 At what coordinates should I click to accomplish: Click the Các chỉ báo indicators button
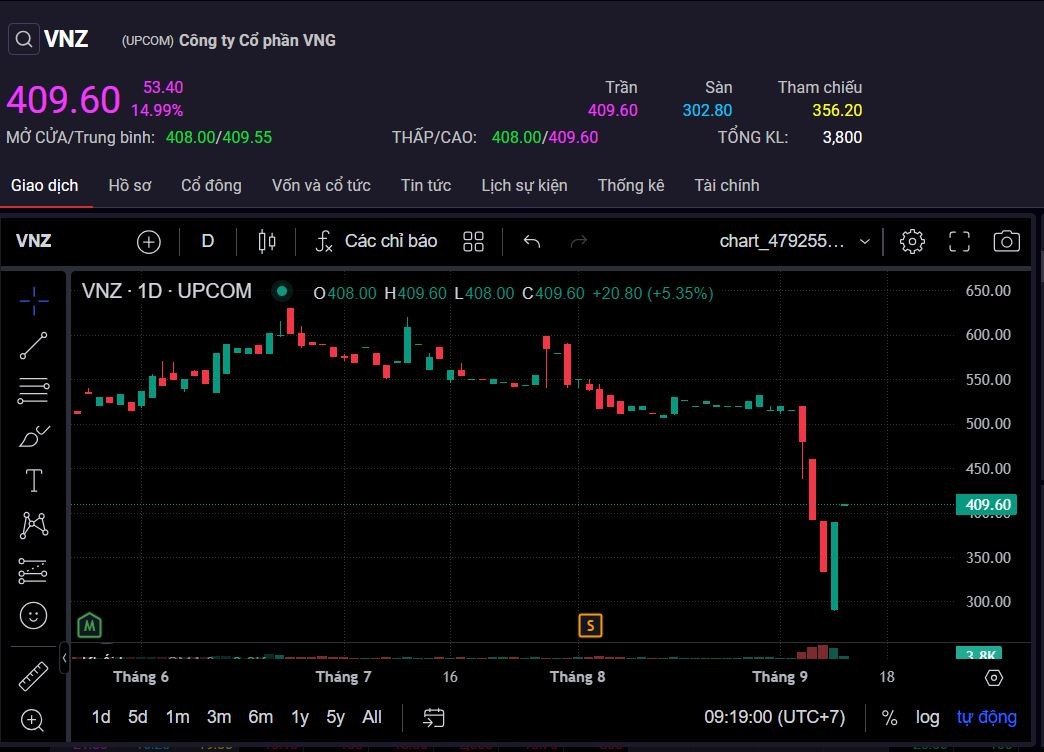[x=376, y=241]
